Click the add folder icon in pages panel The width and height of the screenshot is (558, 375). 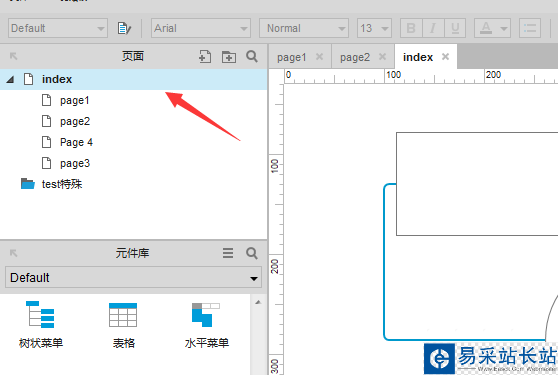(229, 57)
